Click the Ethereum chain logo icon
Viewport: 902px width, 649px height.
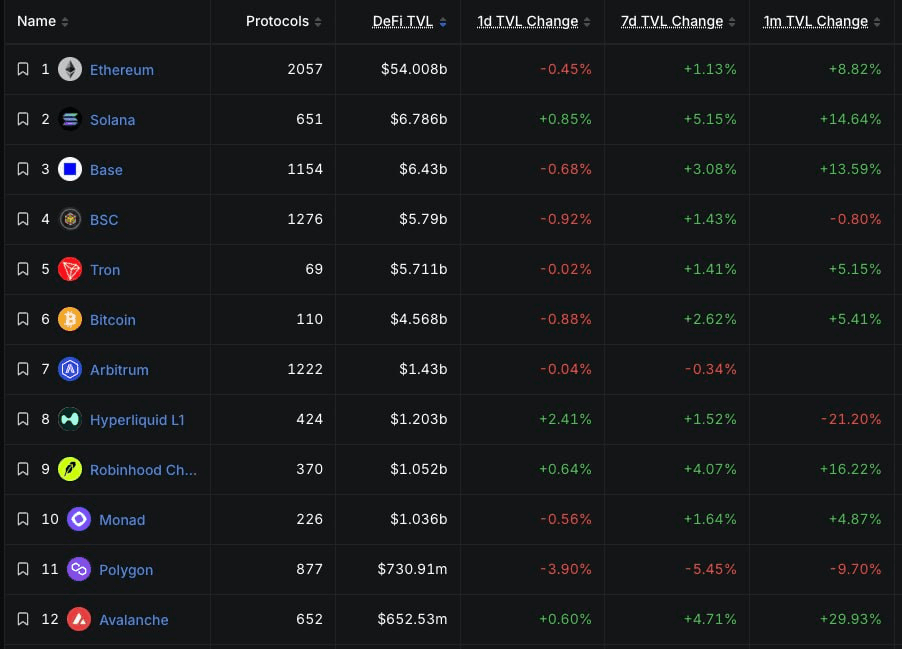tap(70, 69)
